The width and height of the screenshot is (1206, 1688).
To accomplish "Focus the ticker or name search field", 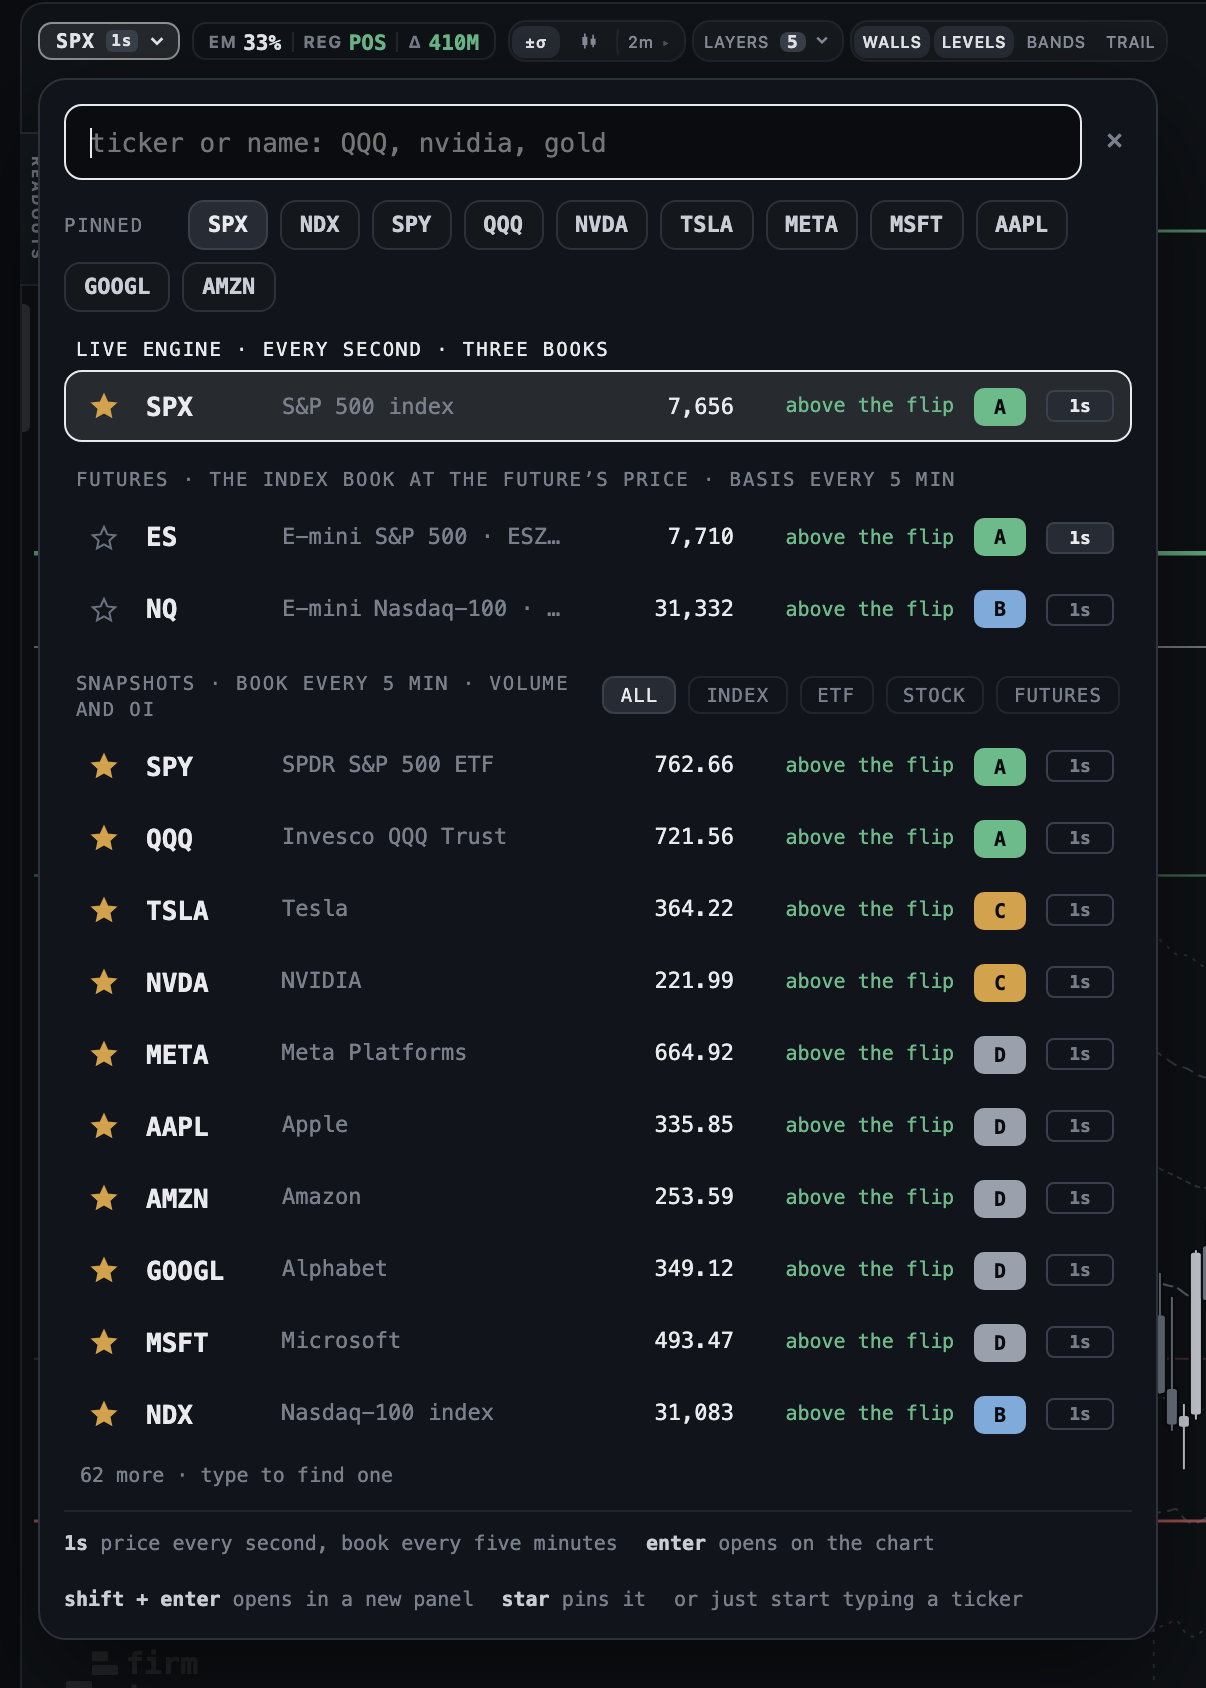I will 573,142.
